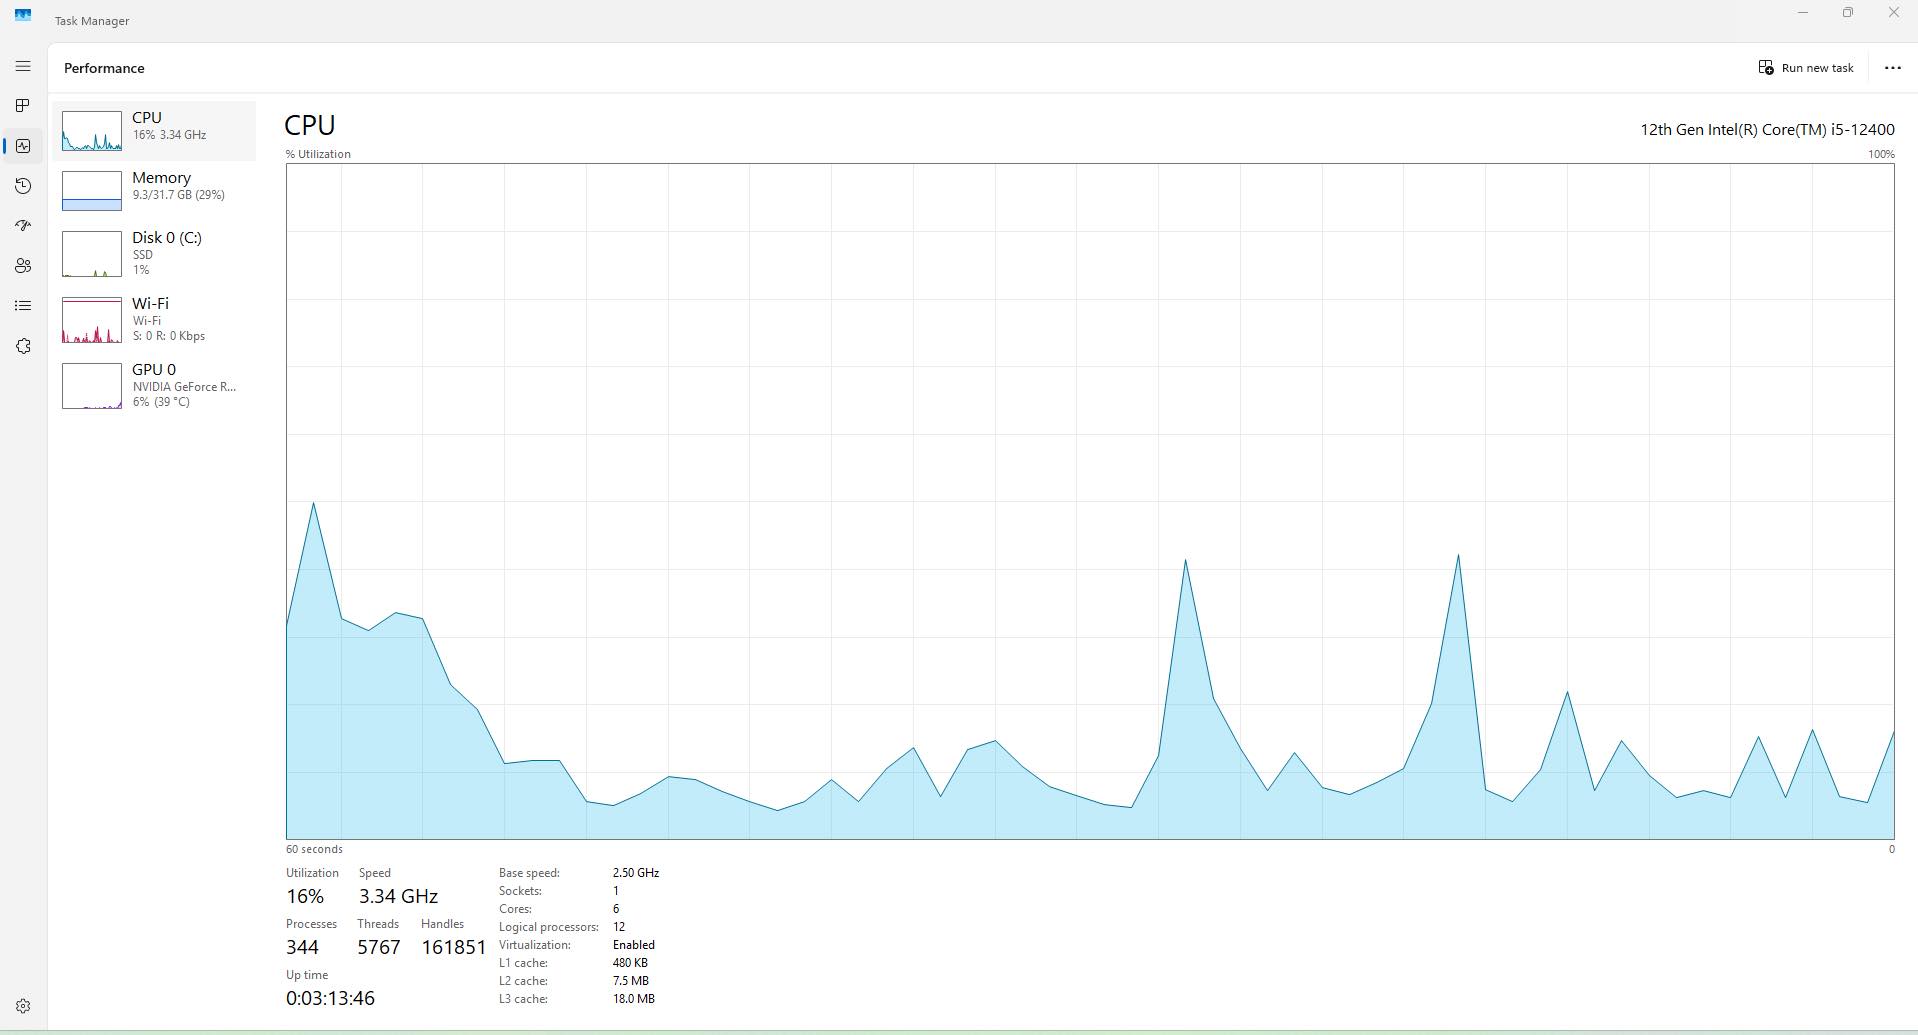
Task: Click Run new task
Action: click(x=1806, y=68)
